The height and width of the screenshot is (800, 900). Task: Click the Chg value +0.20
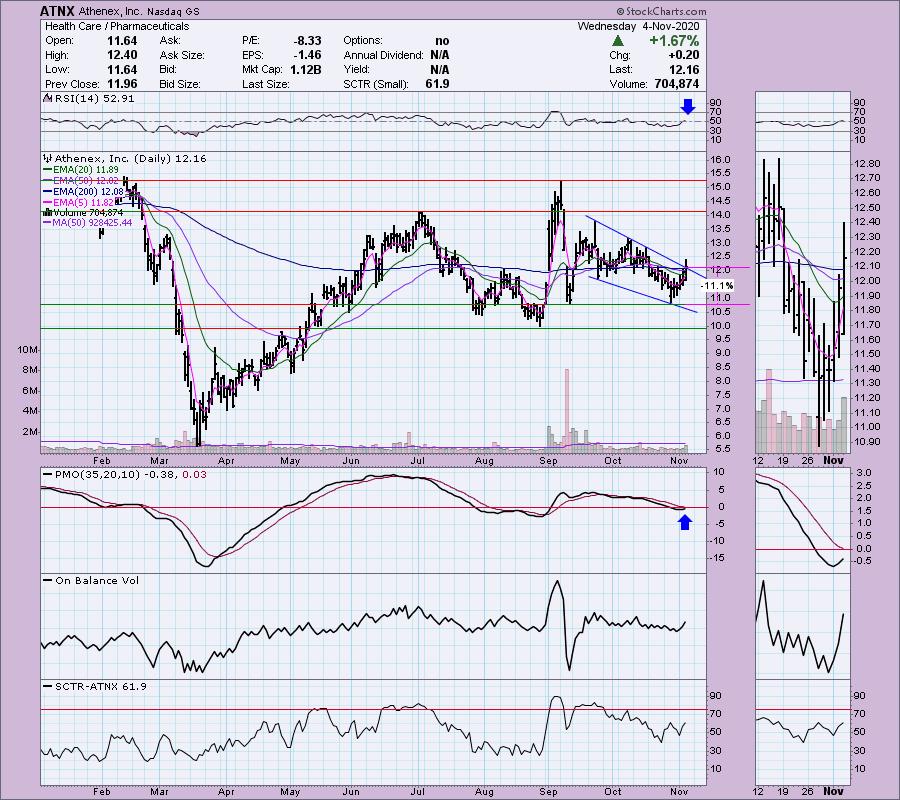684,55
